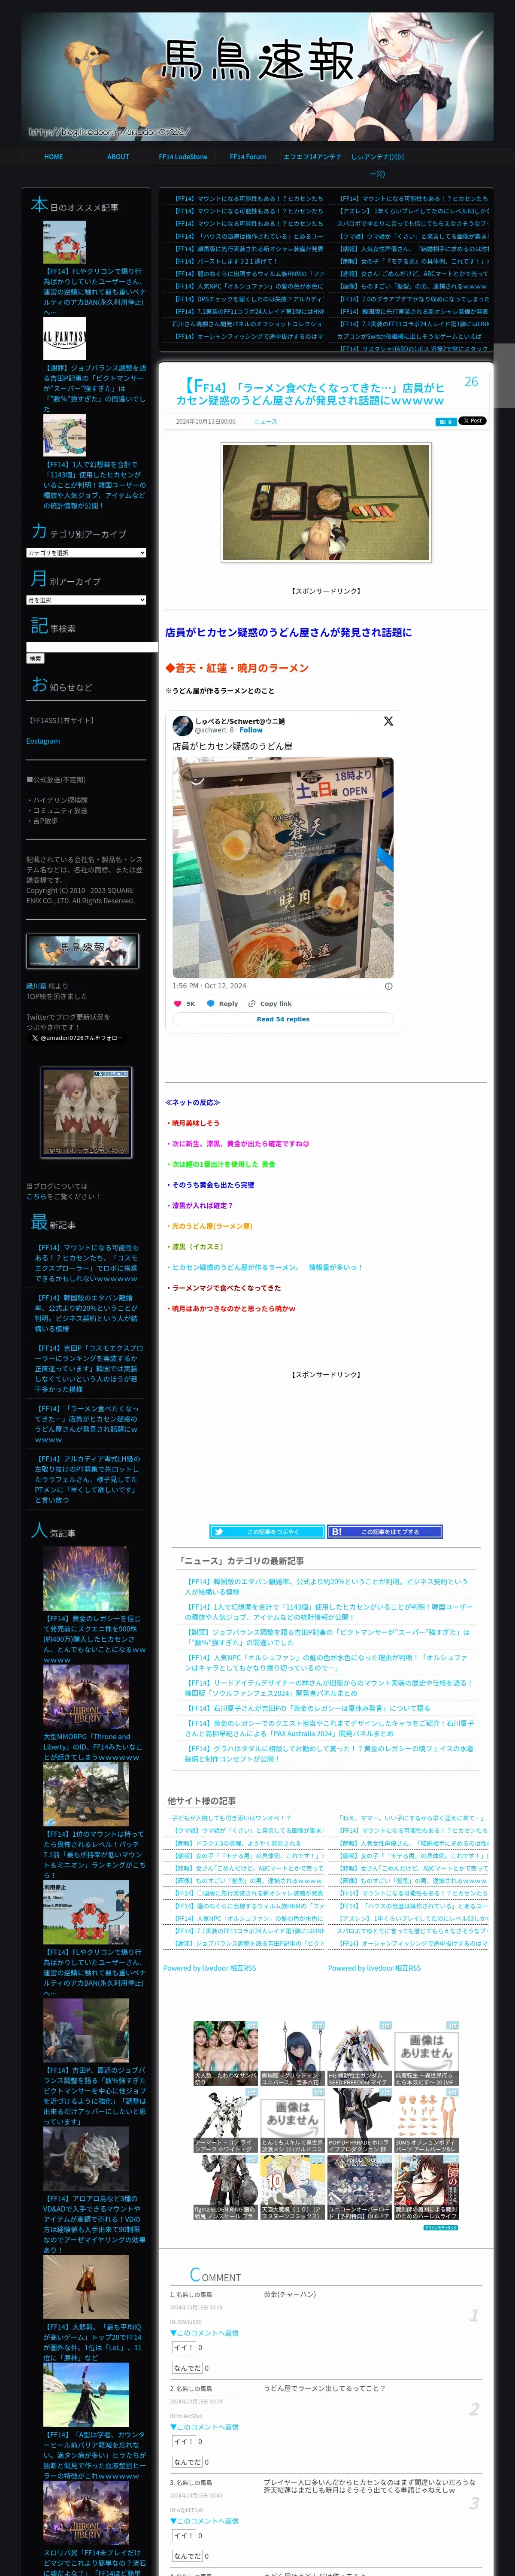Click the 緑川葉 credit link under the banner

(36, 986)
